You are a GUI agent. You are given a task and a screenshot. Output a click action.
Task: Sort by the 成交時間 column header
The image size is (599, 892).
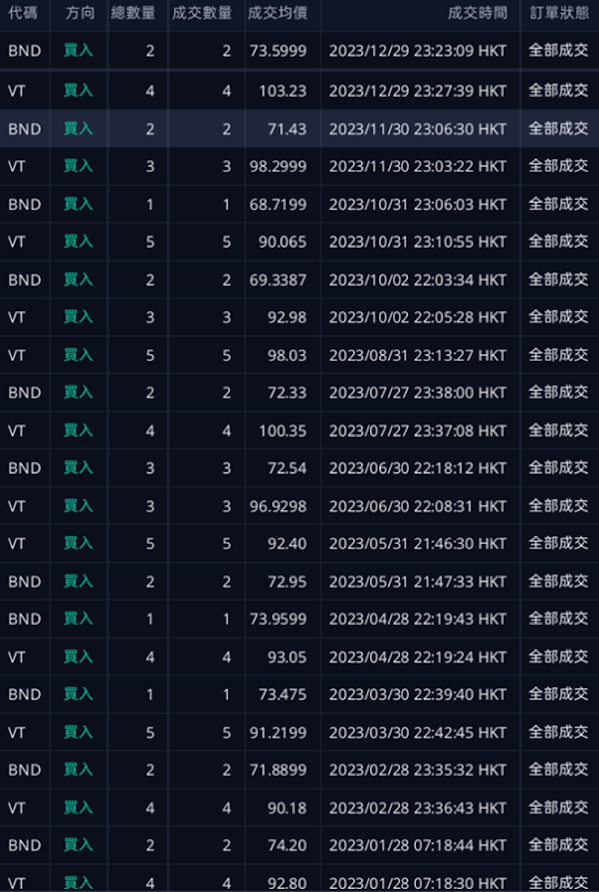pos(477,14)
